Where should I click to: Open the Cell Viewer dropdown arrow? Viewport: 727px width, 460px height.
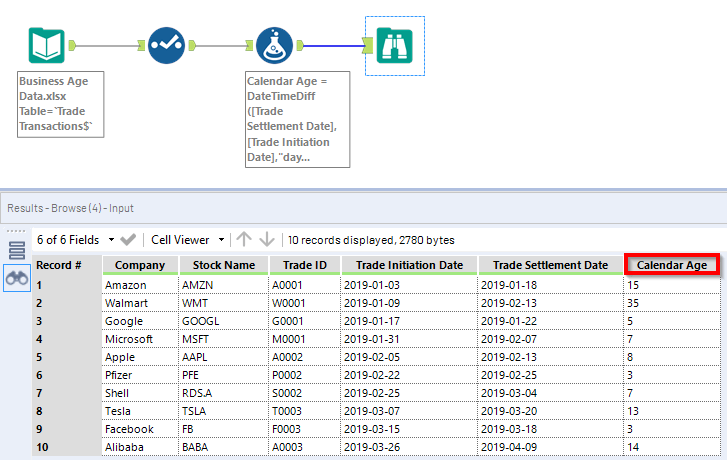point(222,240)
